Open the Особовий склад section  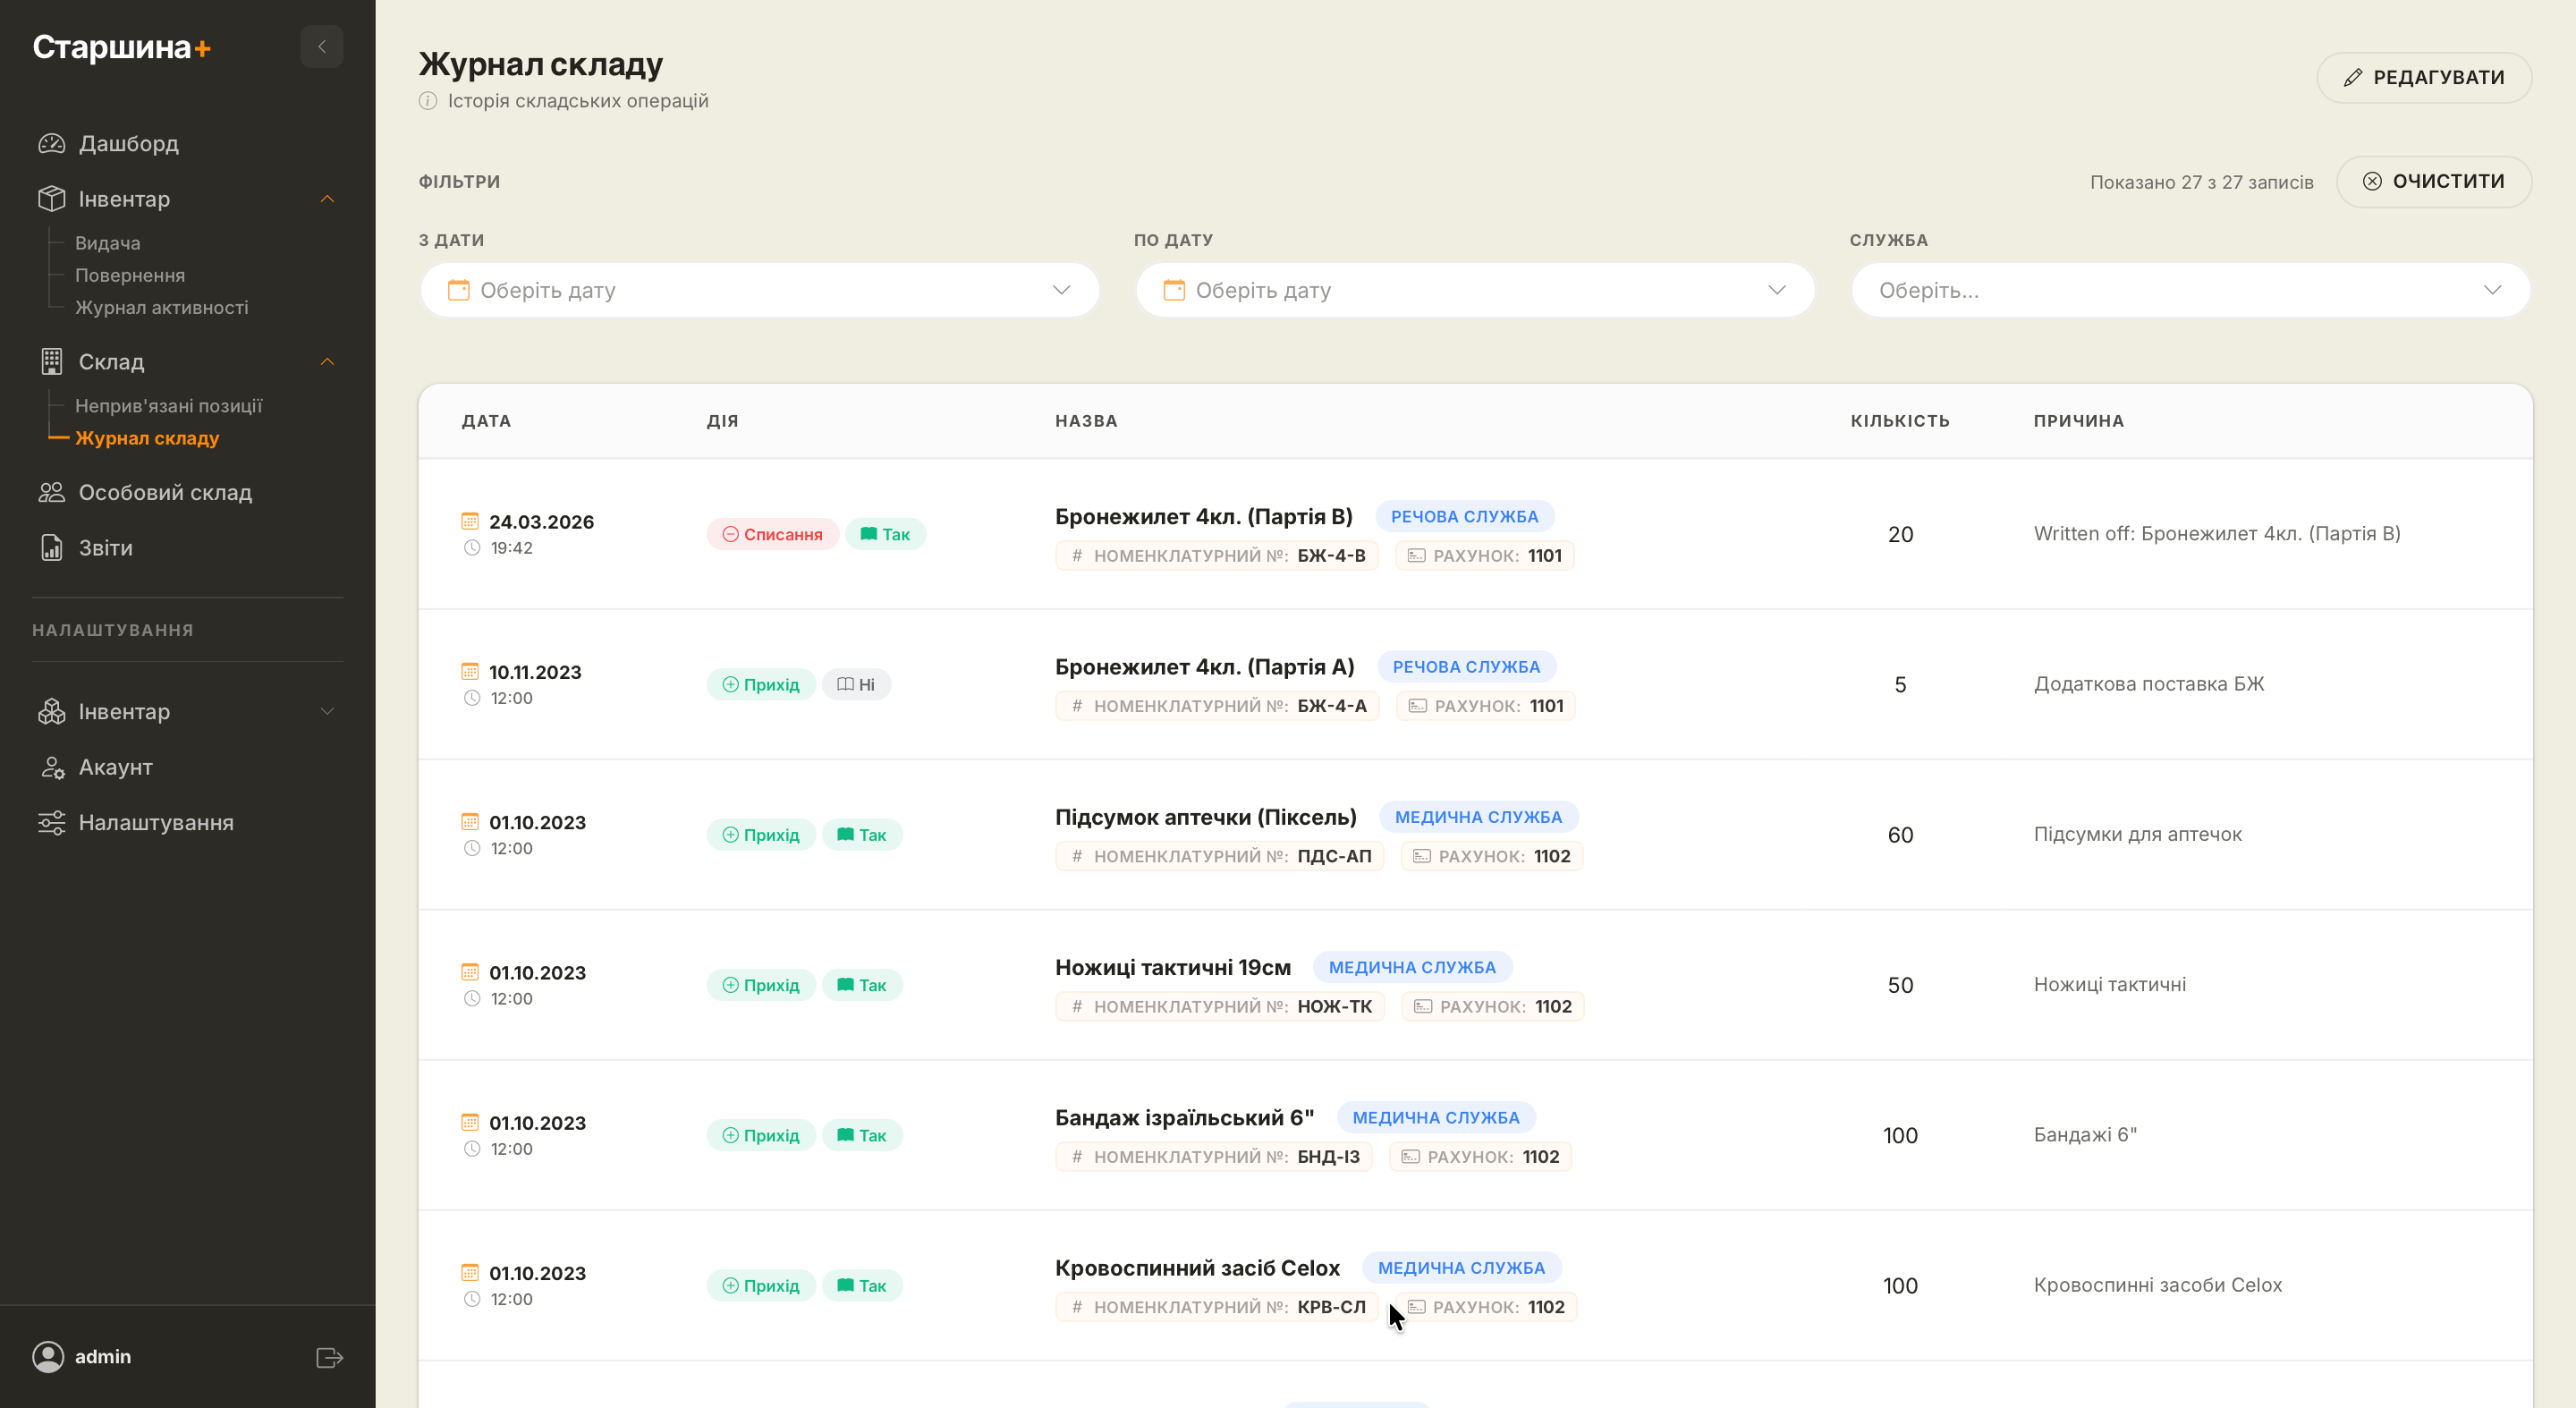pyautogui.click(x=165, y=492)
